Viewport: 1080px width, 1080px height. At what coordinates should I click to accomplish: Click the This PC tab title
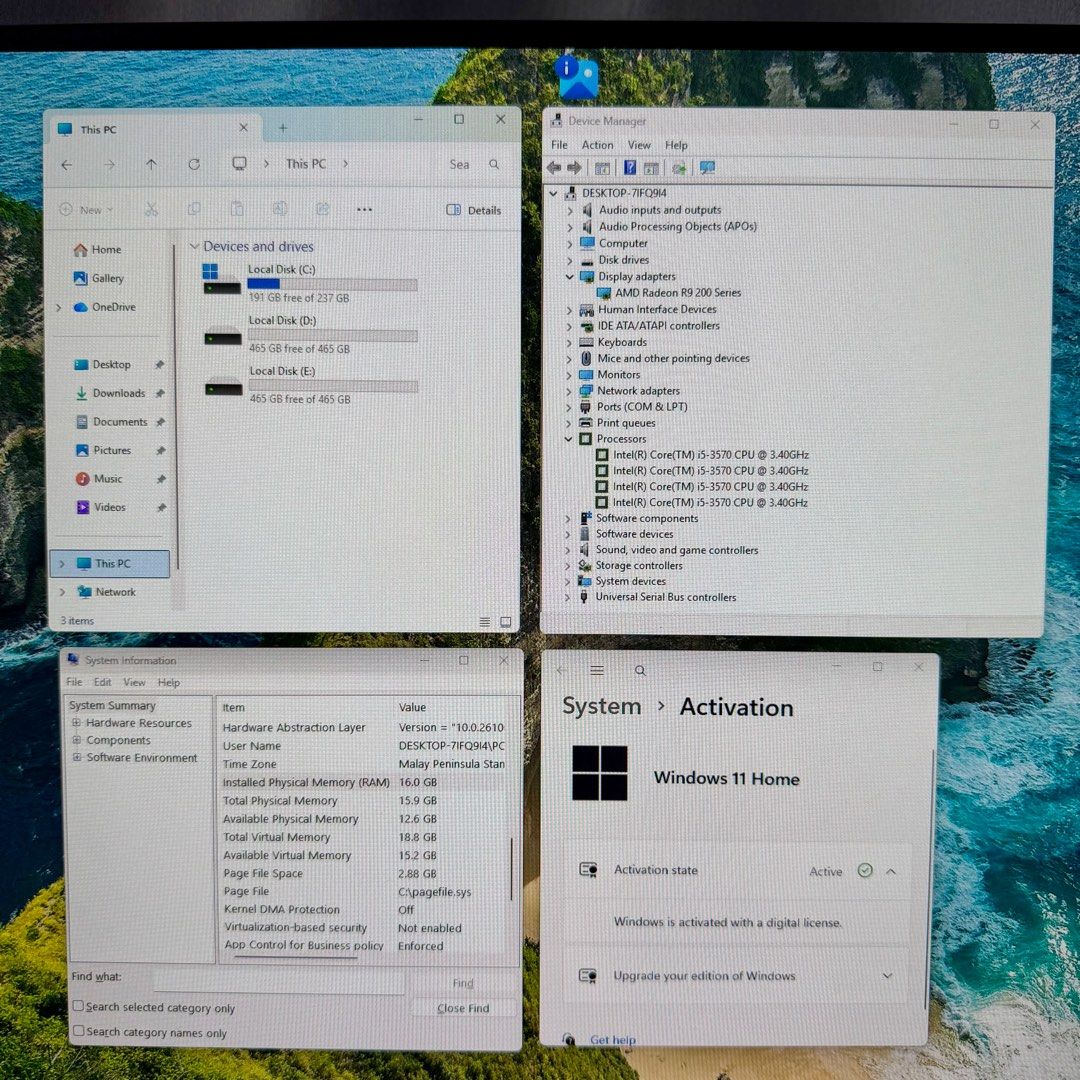pyautogui.click(x=98, y=129)
